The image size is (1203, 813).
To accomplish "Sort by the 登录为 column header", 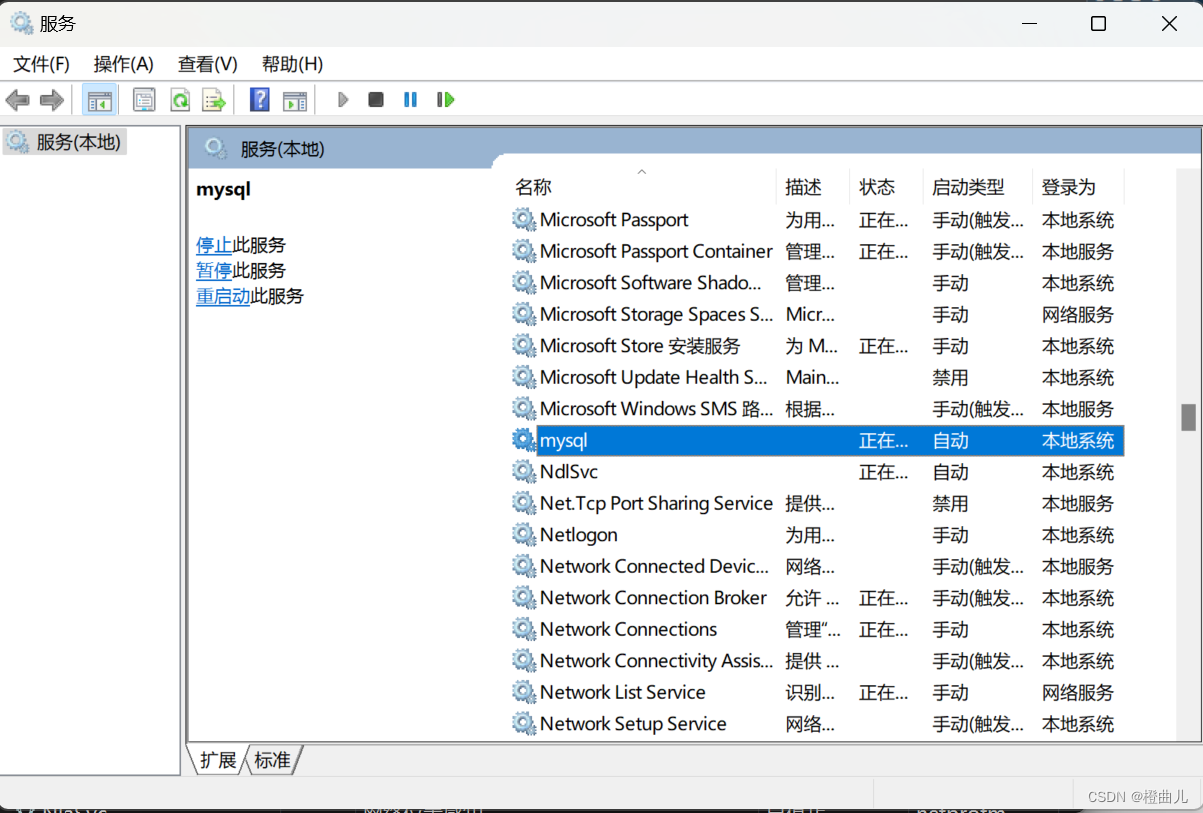I will pyautogui.click(x=1077, y=187).
